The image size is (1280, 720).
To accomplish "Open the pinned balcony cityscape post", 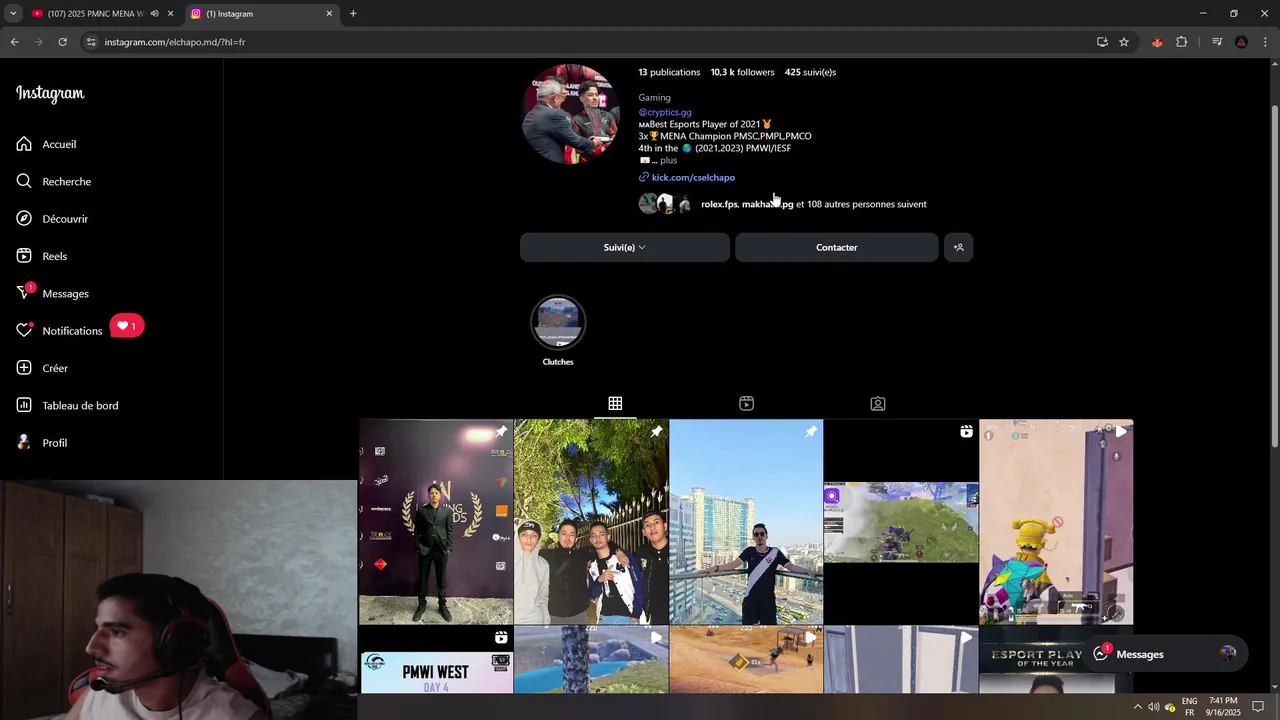I will point(746,522).
